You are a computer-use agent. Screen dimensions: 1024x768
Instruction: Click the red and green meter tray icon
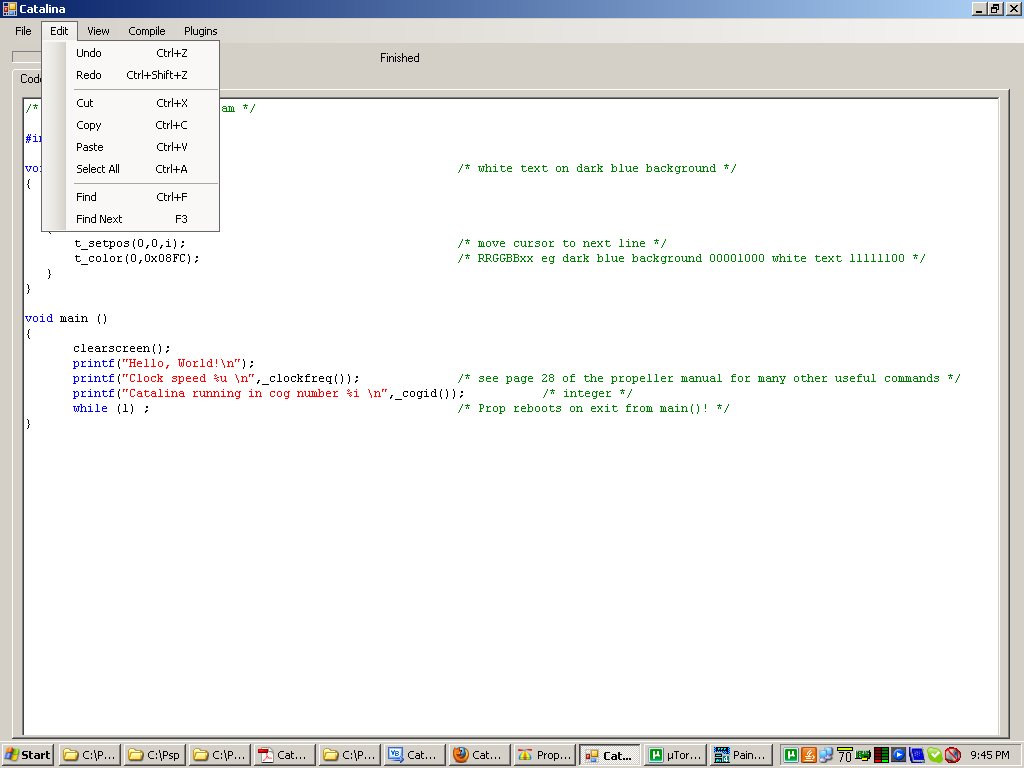click(x=881, y=755)
